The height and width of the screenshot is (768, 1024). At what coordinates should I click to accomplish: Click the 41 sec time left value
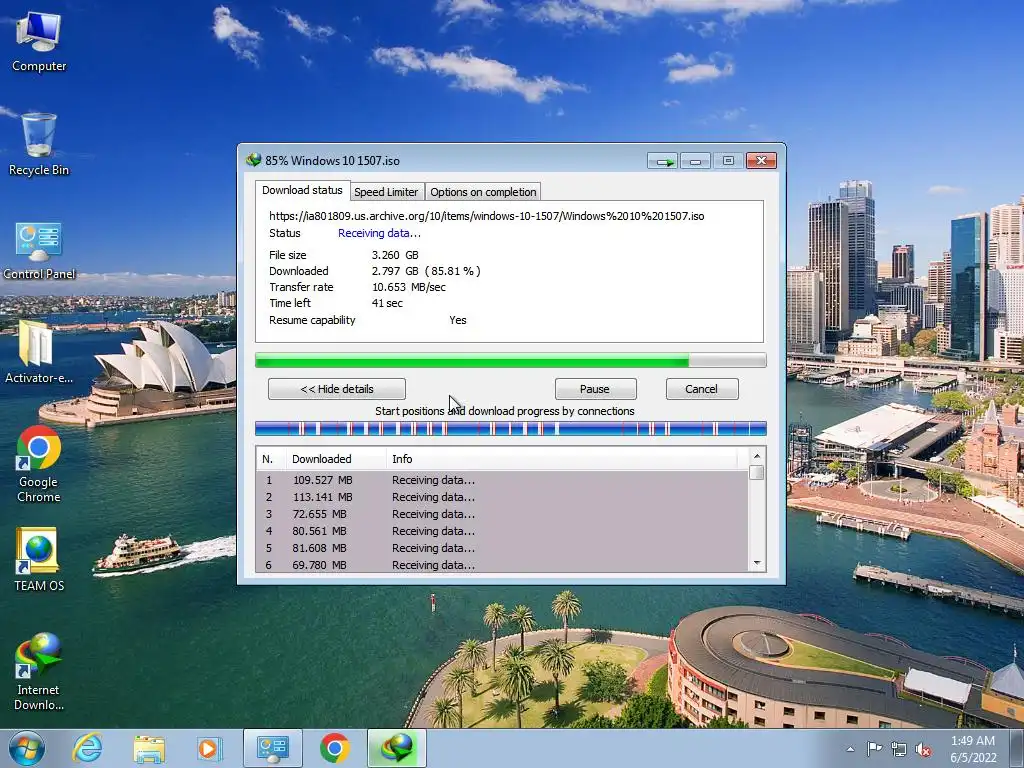387,303
